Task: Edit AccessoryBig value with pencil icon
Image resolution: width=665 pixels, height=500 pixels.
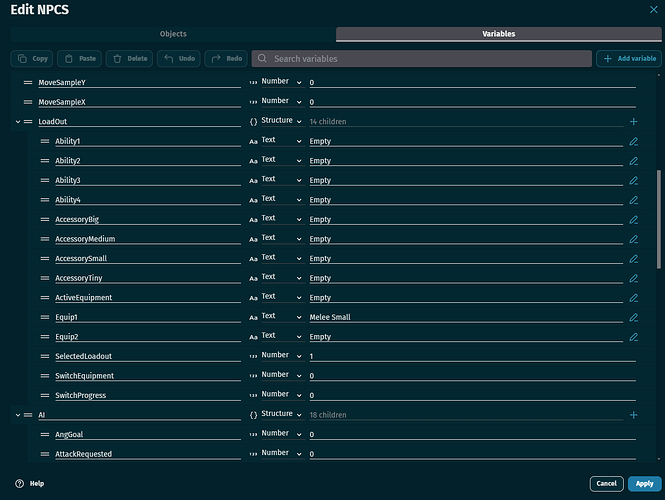Action: tap(633, 219)
